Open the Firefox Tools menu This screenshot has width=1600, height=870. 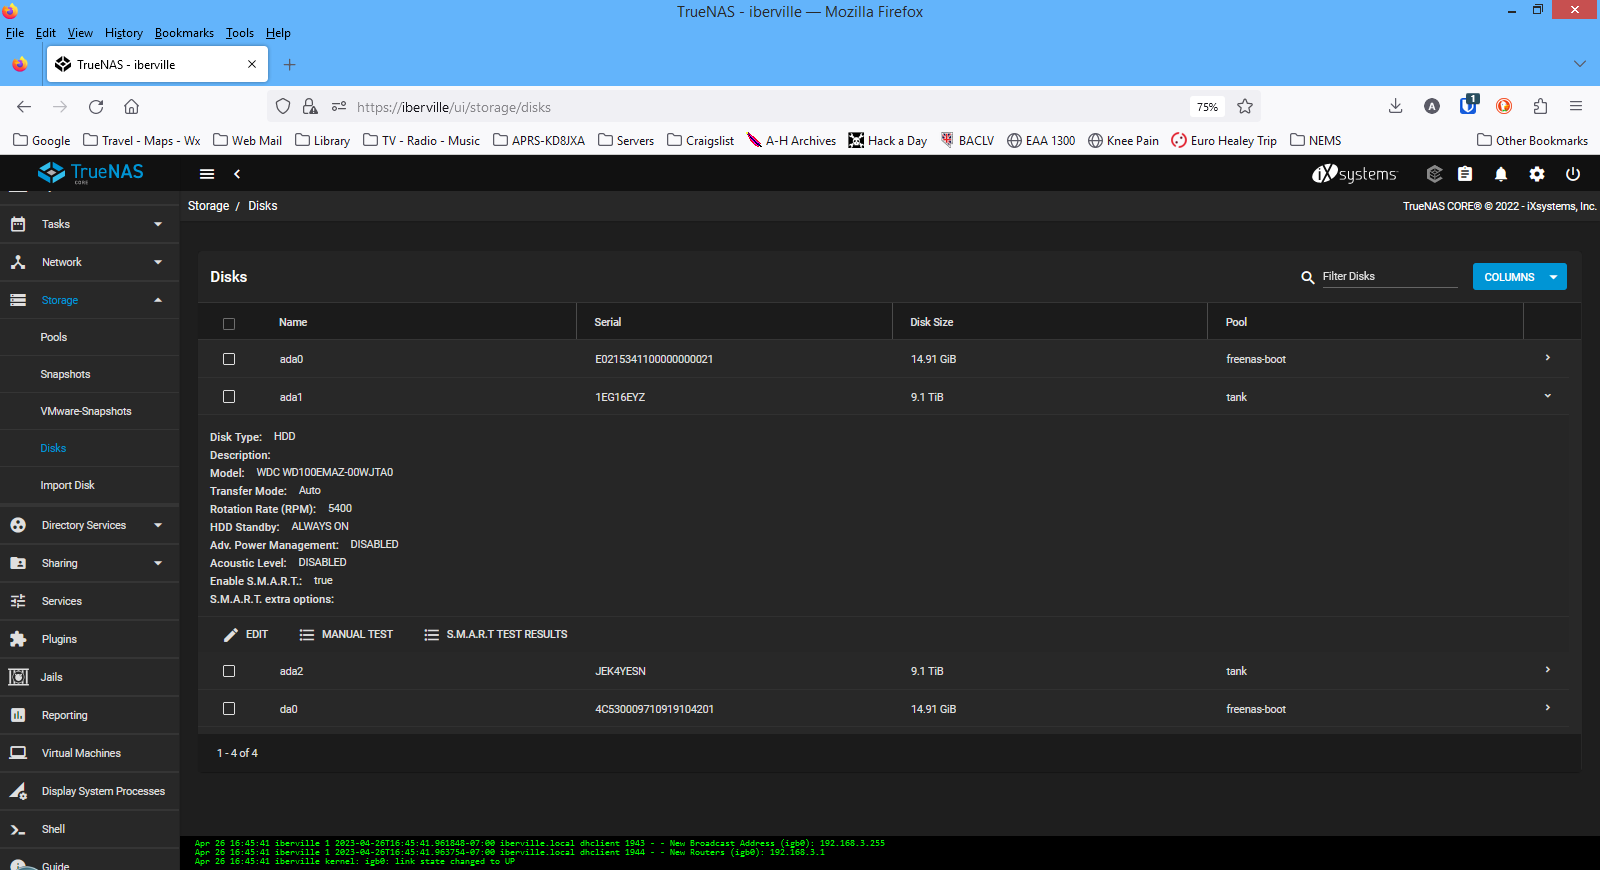240,33
